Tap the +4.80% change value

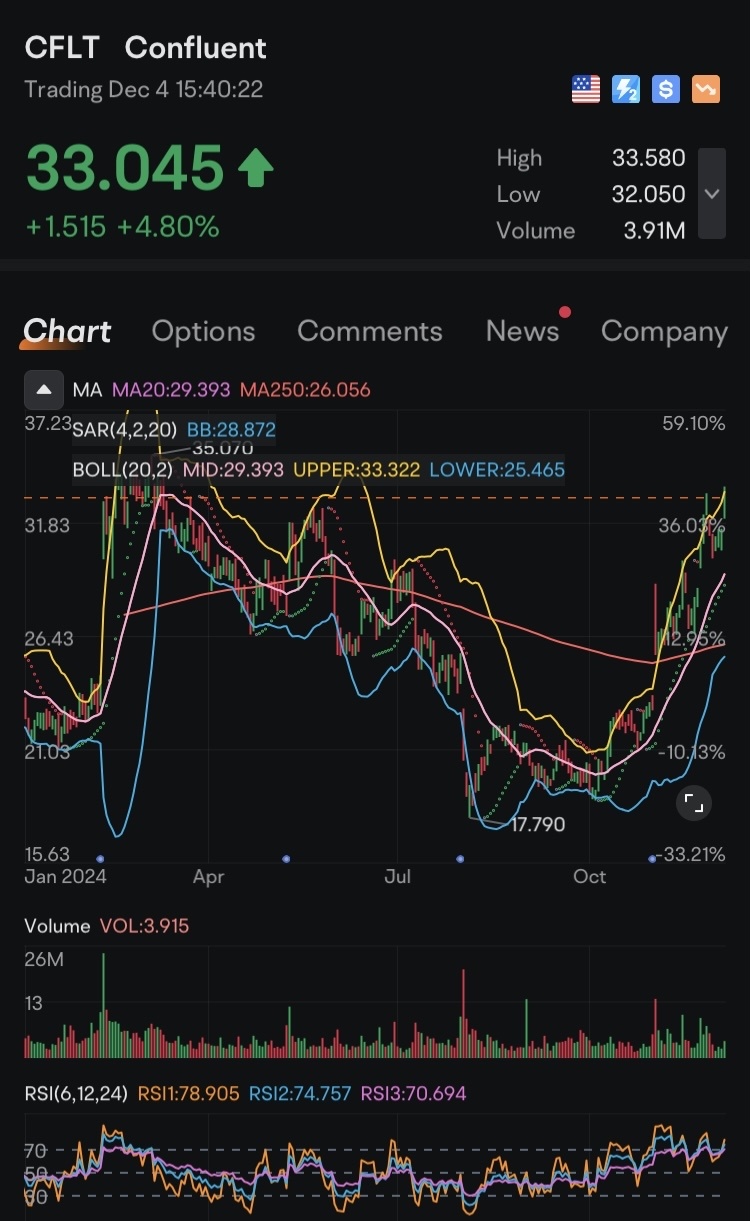[168, 227]
